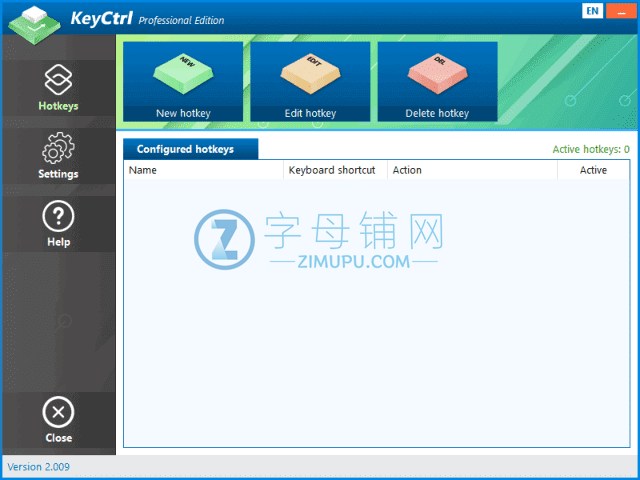Open the Help question mark section

(58, 224)
